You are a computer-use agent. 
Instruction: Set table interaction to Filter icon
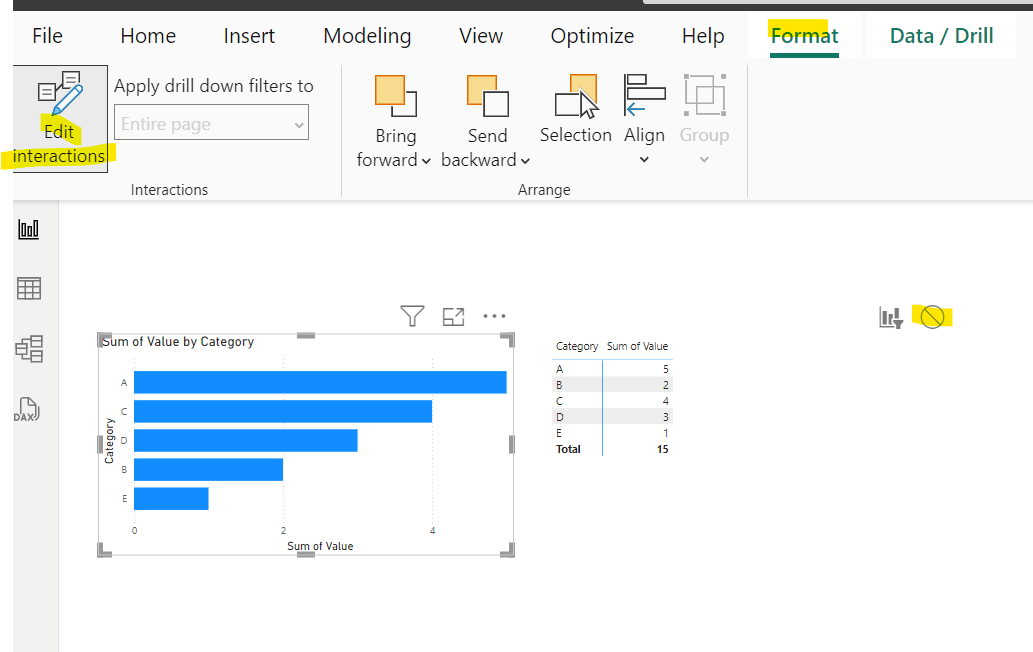[891, 317]
